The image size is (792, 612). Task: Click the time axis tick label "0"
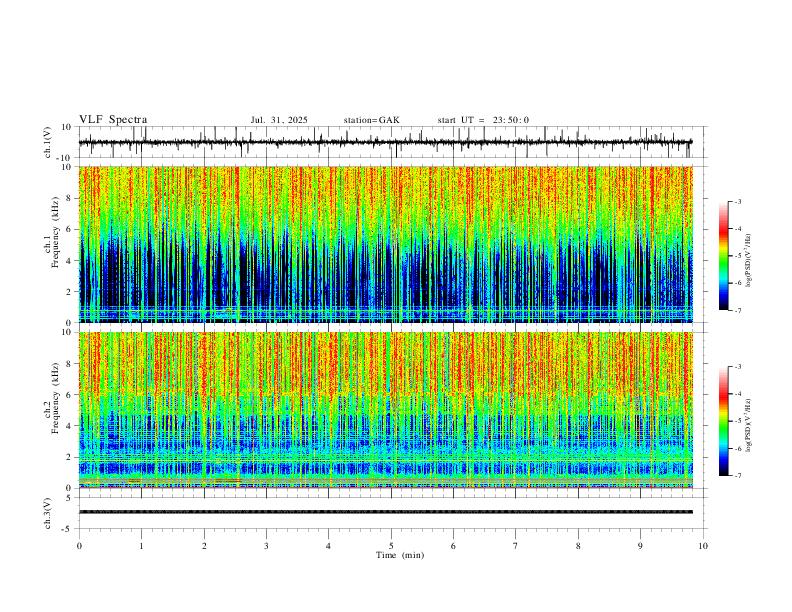tap(79, 546)
